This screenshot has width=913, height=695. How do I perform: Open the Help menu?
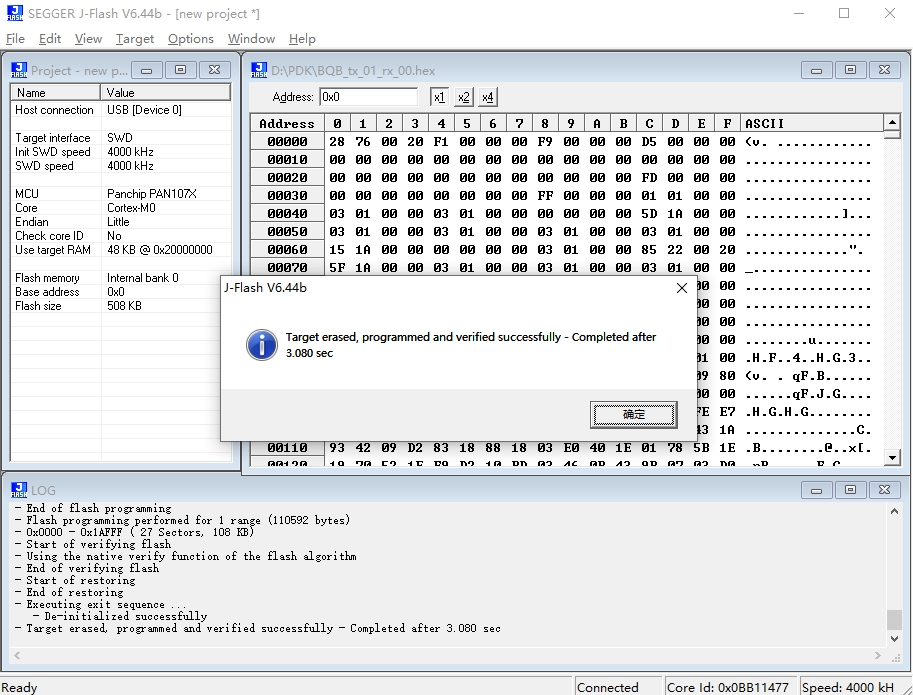click(302, 38)
